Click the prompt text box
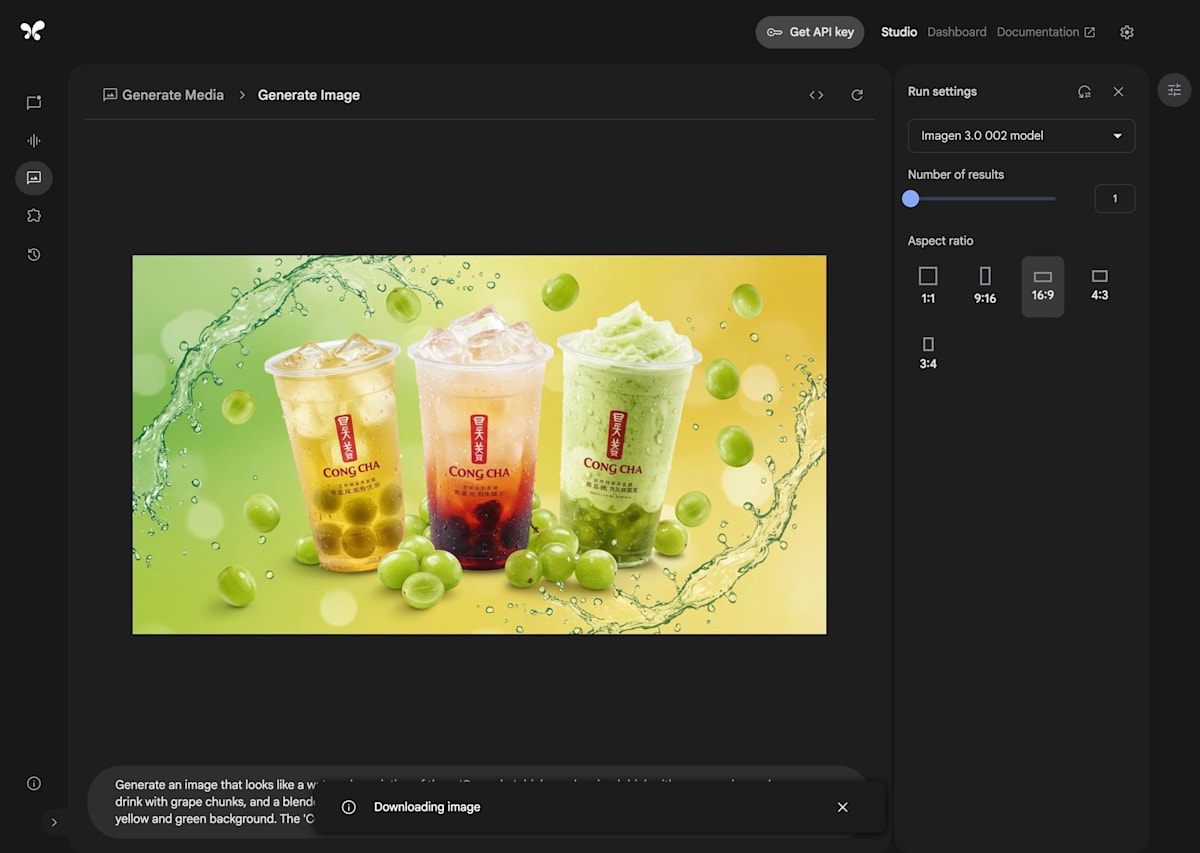The height and width of the screenshot is (853, 1200). [477, 801]
